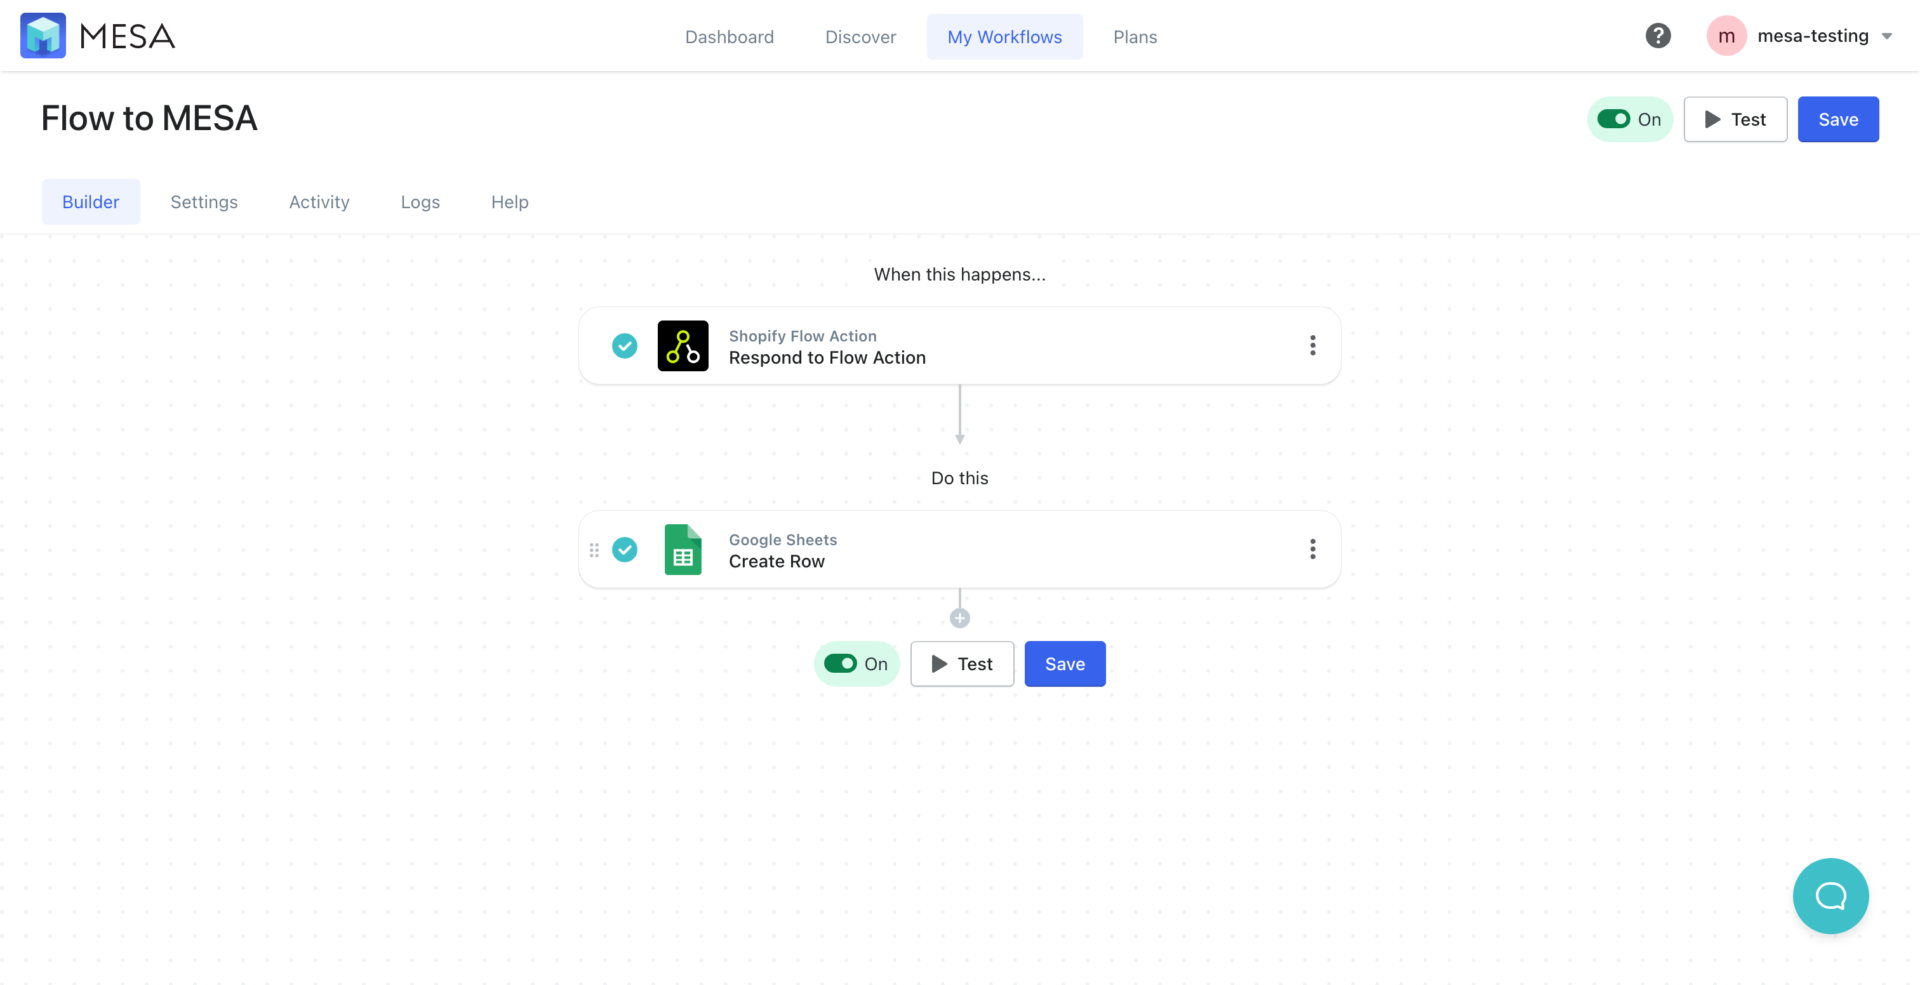This screenshot has height=985, width=1920.
Task: Click the plus button to add a new step
Action: (959, 617)
